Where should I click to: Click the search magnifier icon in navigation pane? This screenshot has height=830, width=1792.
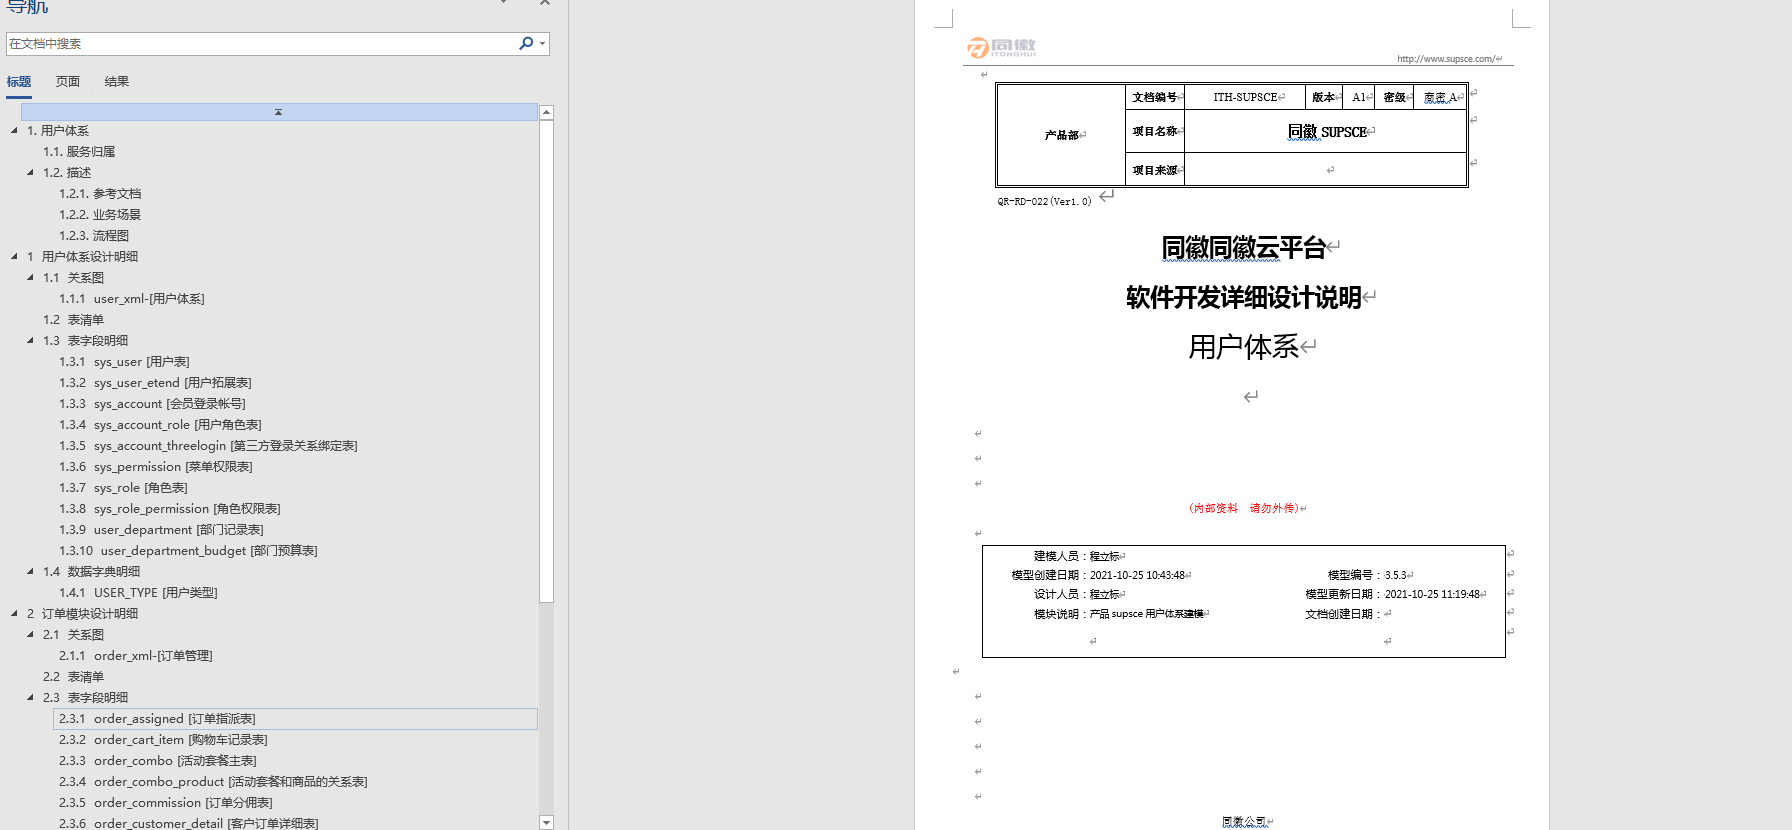[526, 43]
